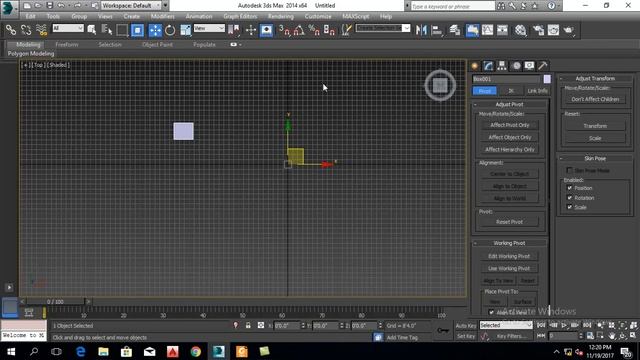Click the Bind to Space Warp icon
Screen dimensions: 640x360
click(41, 30)
